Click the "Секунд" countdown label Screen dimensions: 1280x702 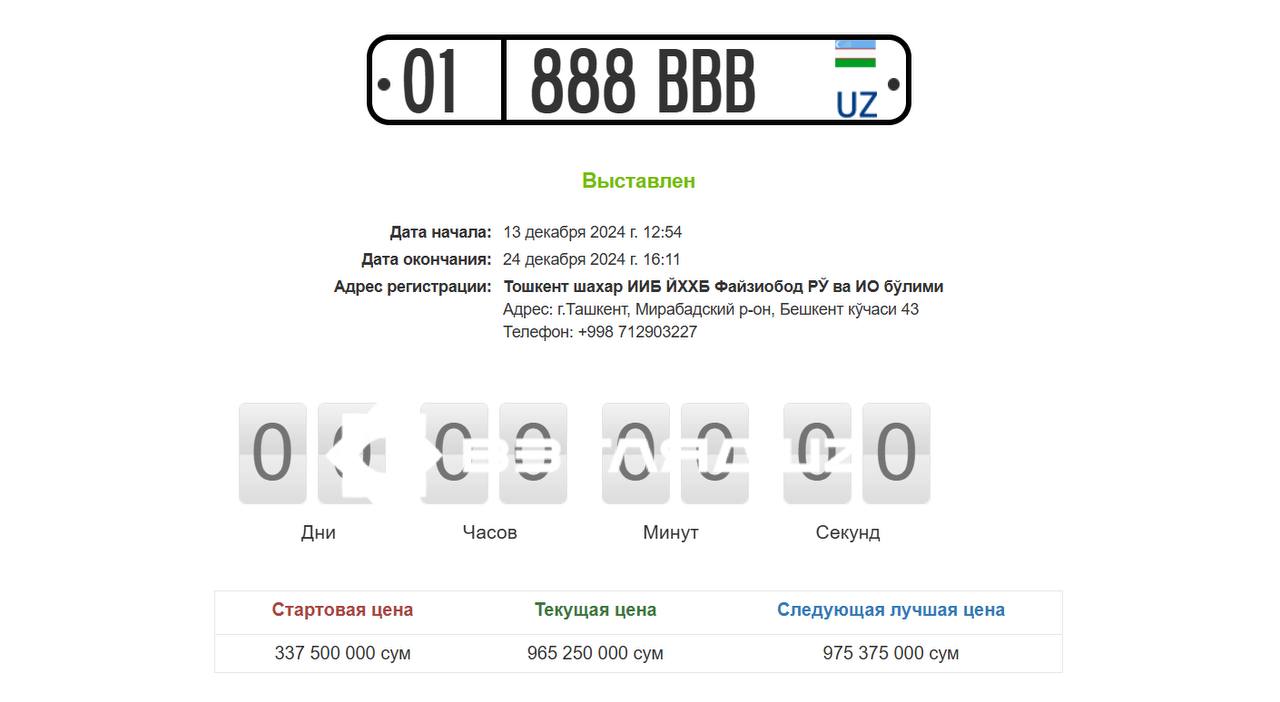point(848,532)
